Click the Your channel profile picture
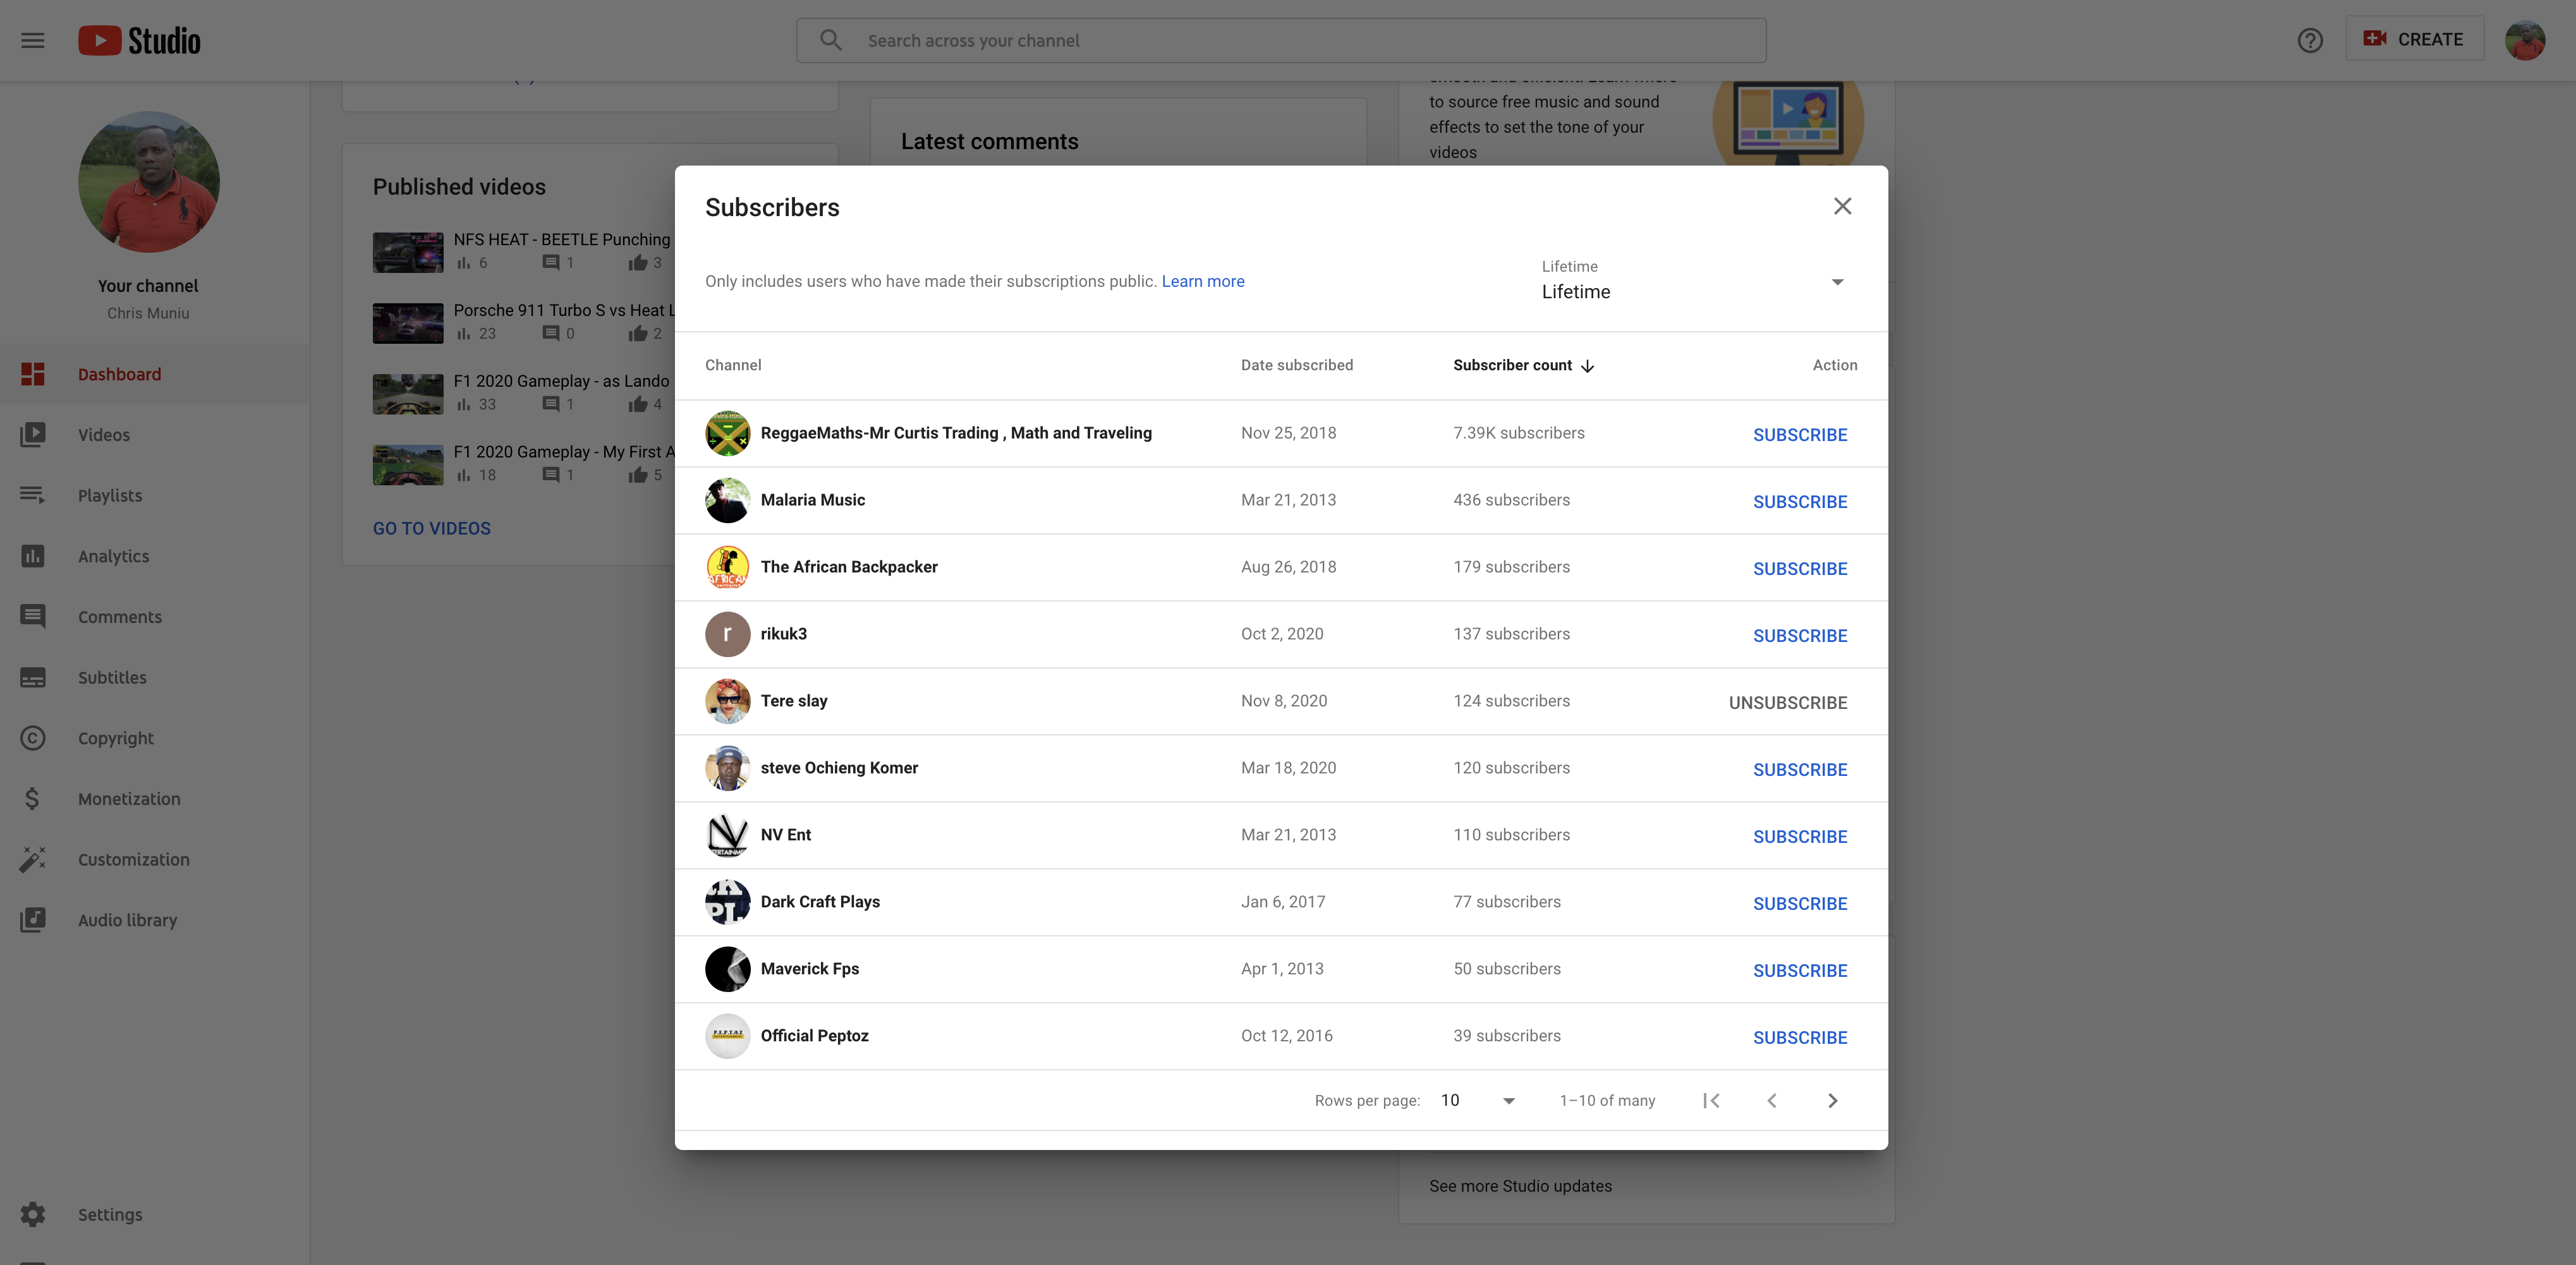 click(x=149, y=181)
